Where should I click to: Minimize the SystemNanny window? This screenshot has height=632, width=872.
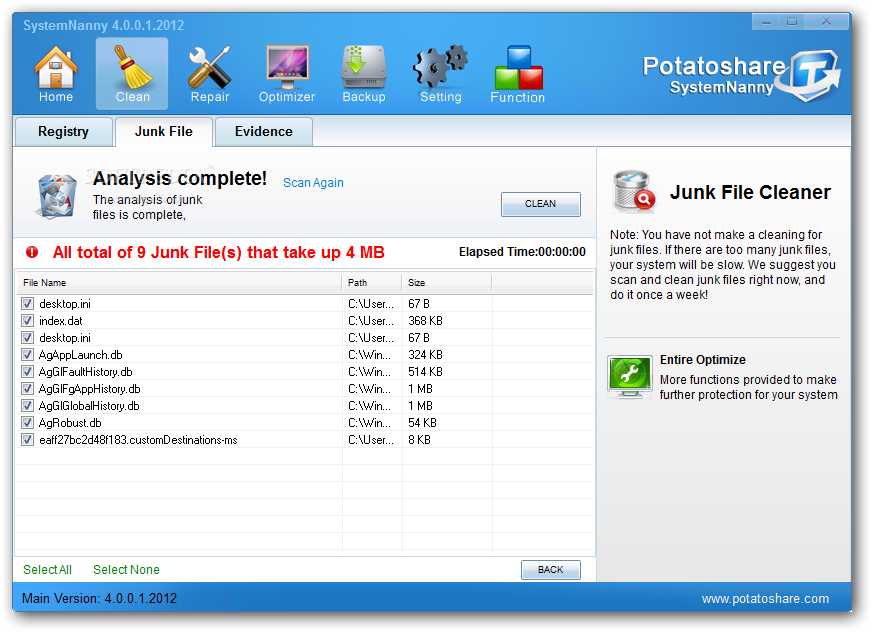pyautogui.click(x=766, y=22)
